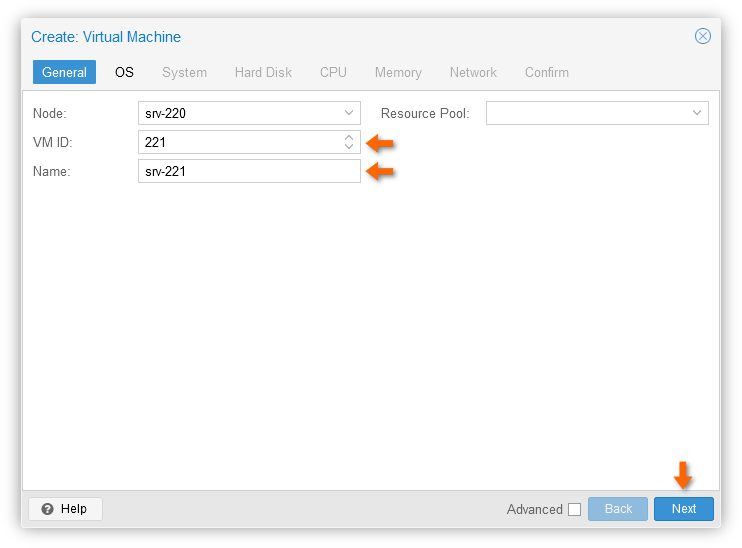Expand the Node dropdown arrow
The height and width of the screenshot is (548, 742).
(349, 113)
